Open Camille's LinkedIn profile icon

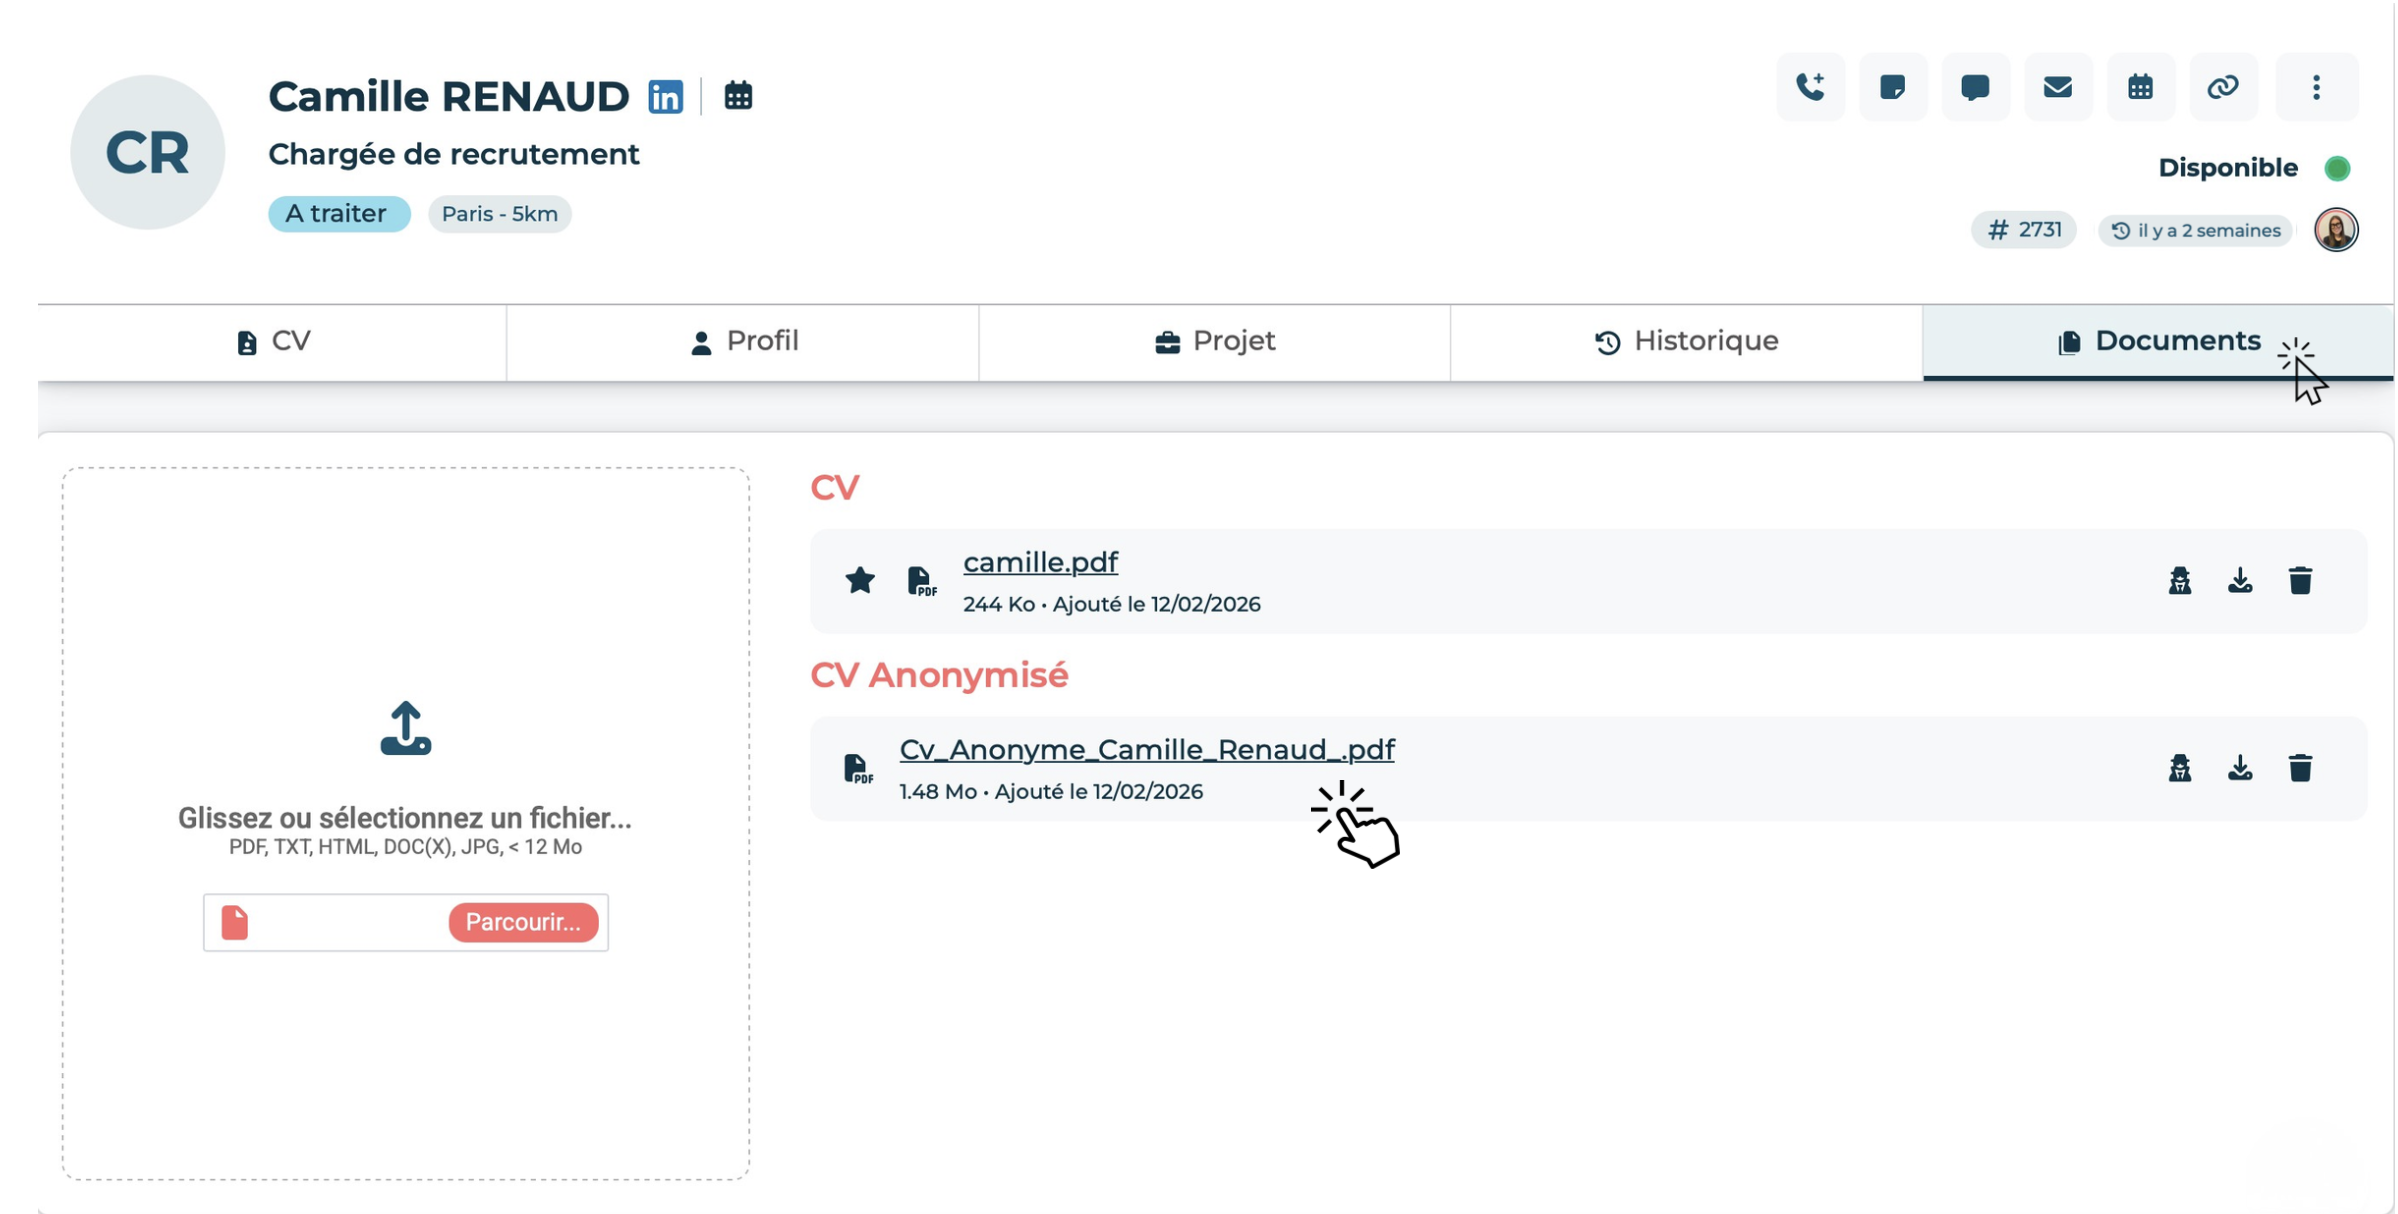point(665,97)
